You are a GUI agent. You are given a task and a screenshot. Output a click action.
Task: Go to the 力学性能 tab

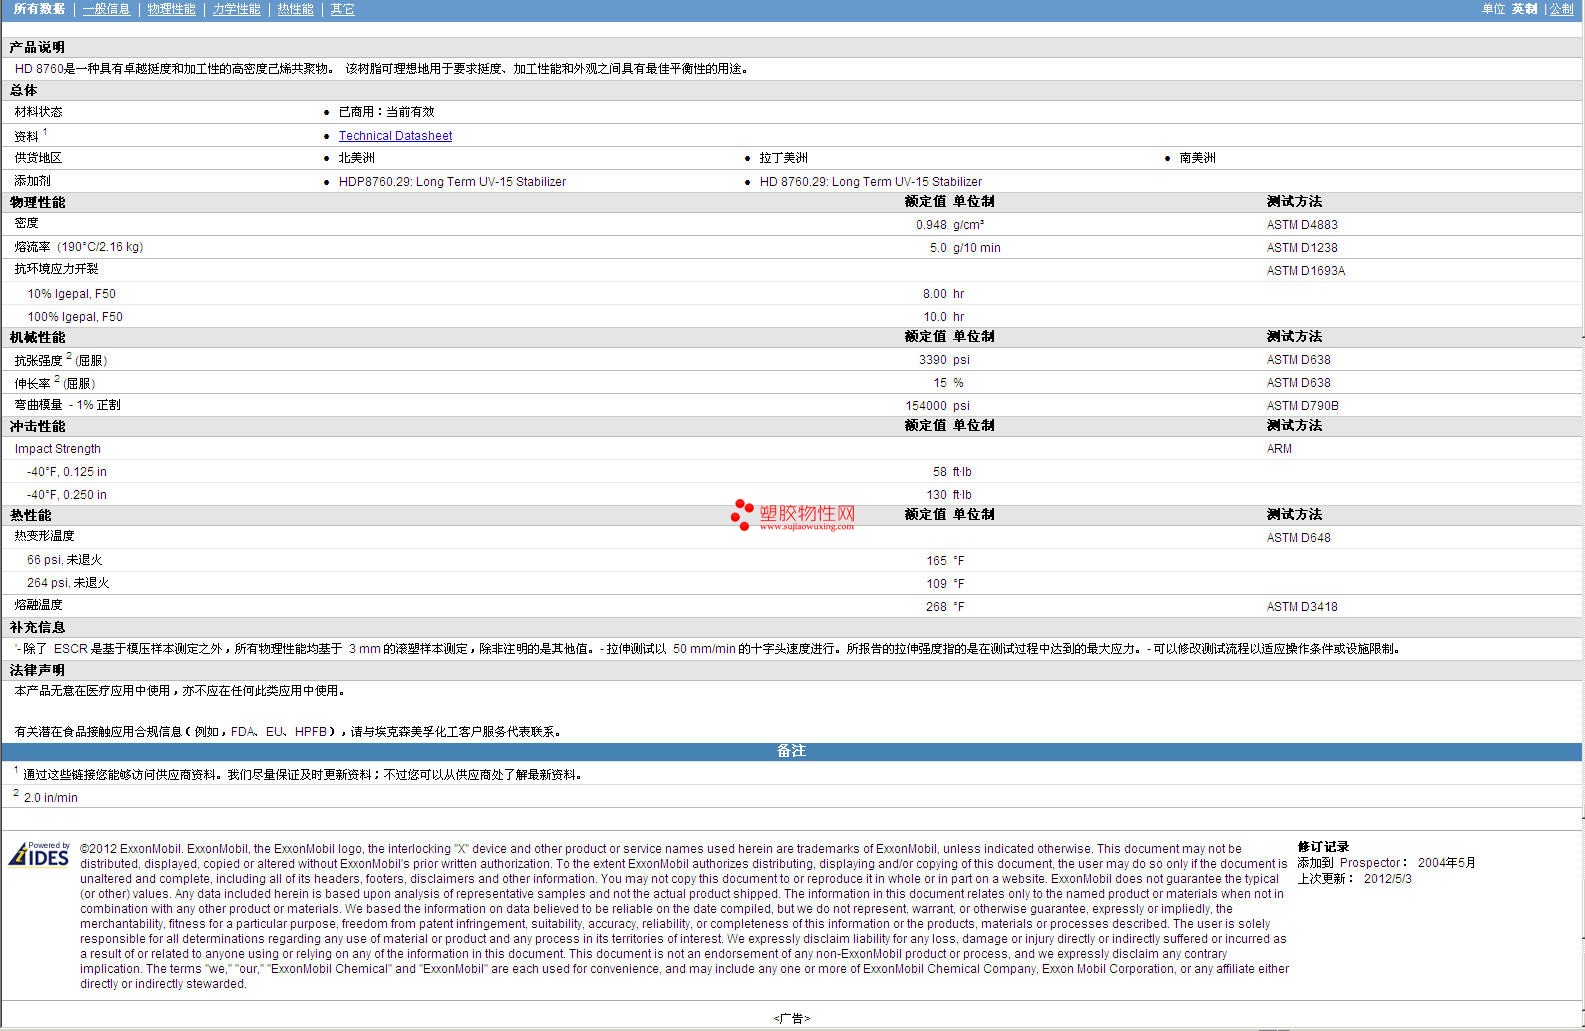coord(236,9)
